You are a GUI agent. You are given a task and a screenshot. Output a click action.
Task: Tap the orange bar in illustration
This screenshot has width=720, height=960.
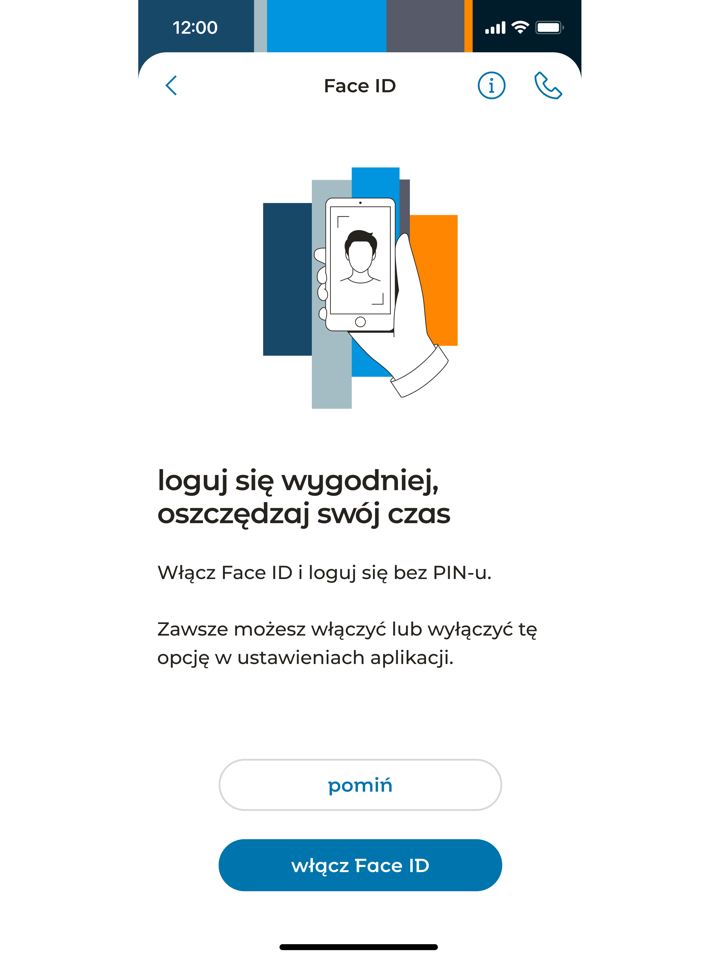coord(437,280)
